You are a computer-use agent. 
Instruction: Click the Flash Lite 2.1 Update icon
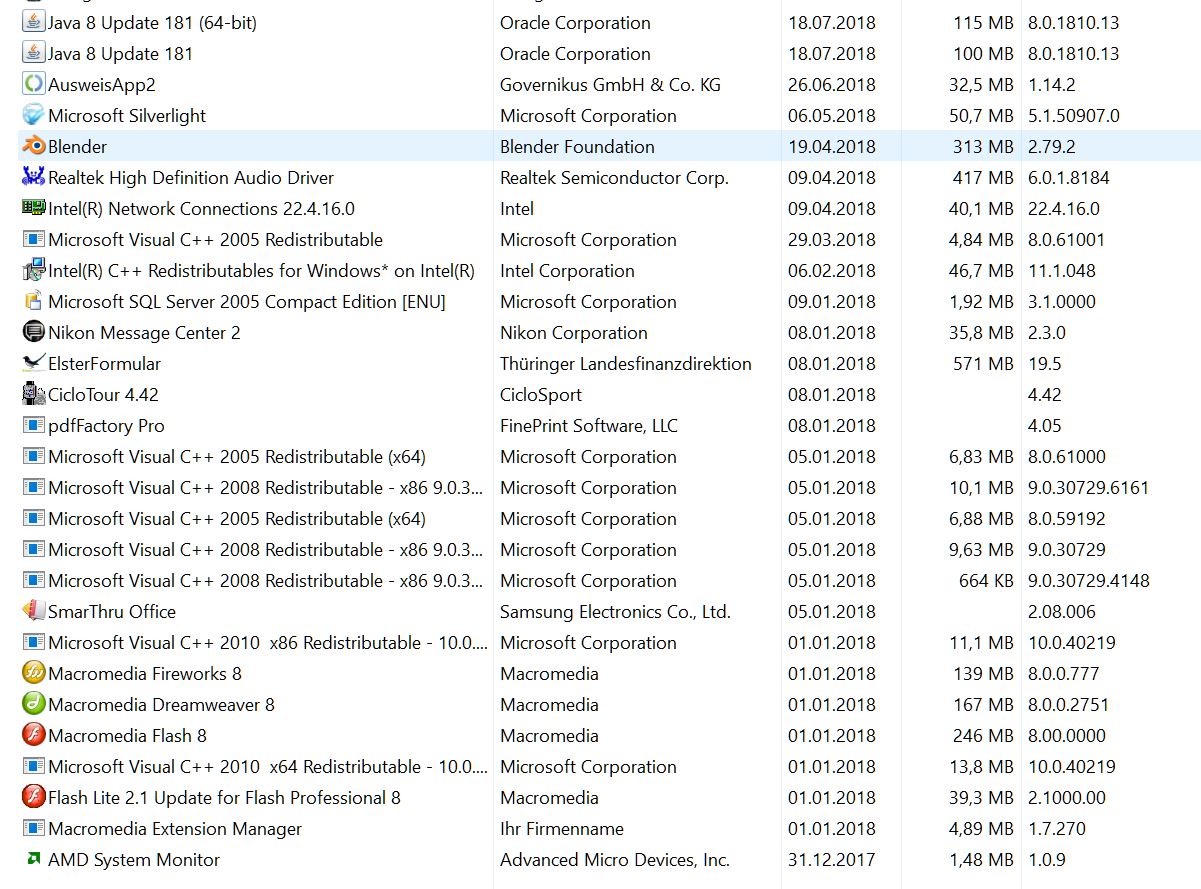pyautogui.click(x=33, y=797)
